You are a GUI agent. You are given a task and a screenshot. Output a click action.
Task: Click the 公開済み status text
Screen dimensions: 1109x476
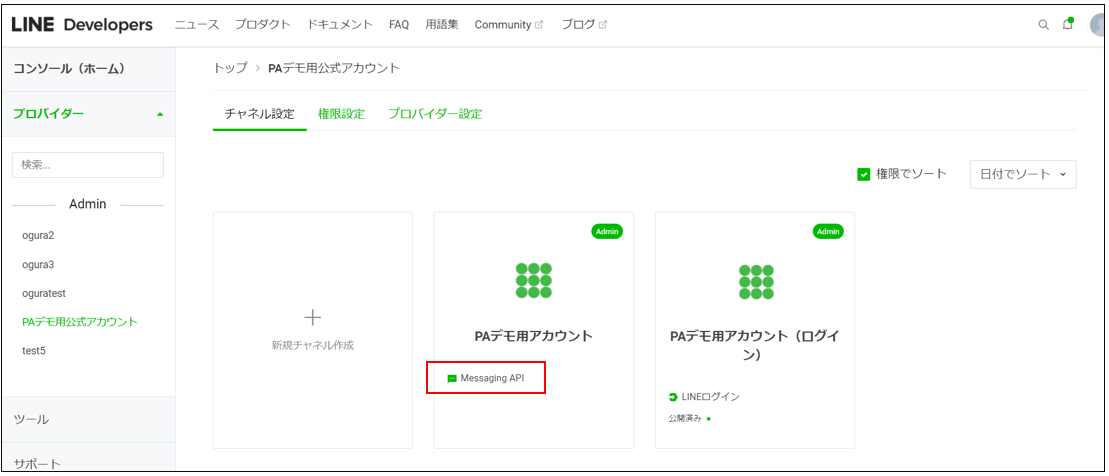(x=685, y=418)
